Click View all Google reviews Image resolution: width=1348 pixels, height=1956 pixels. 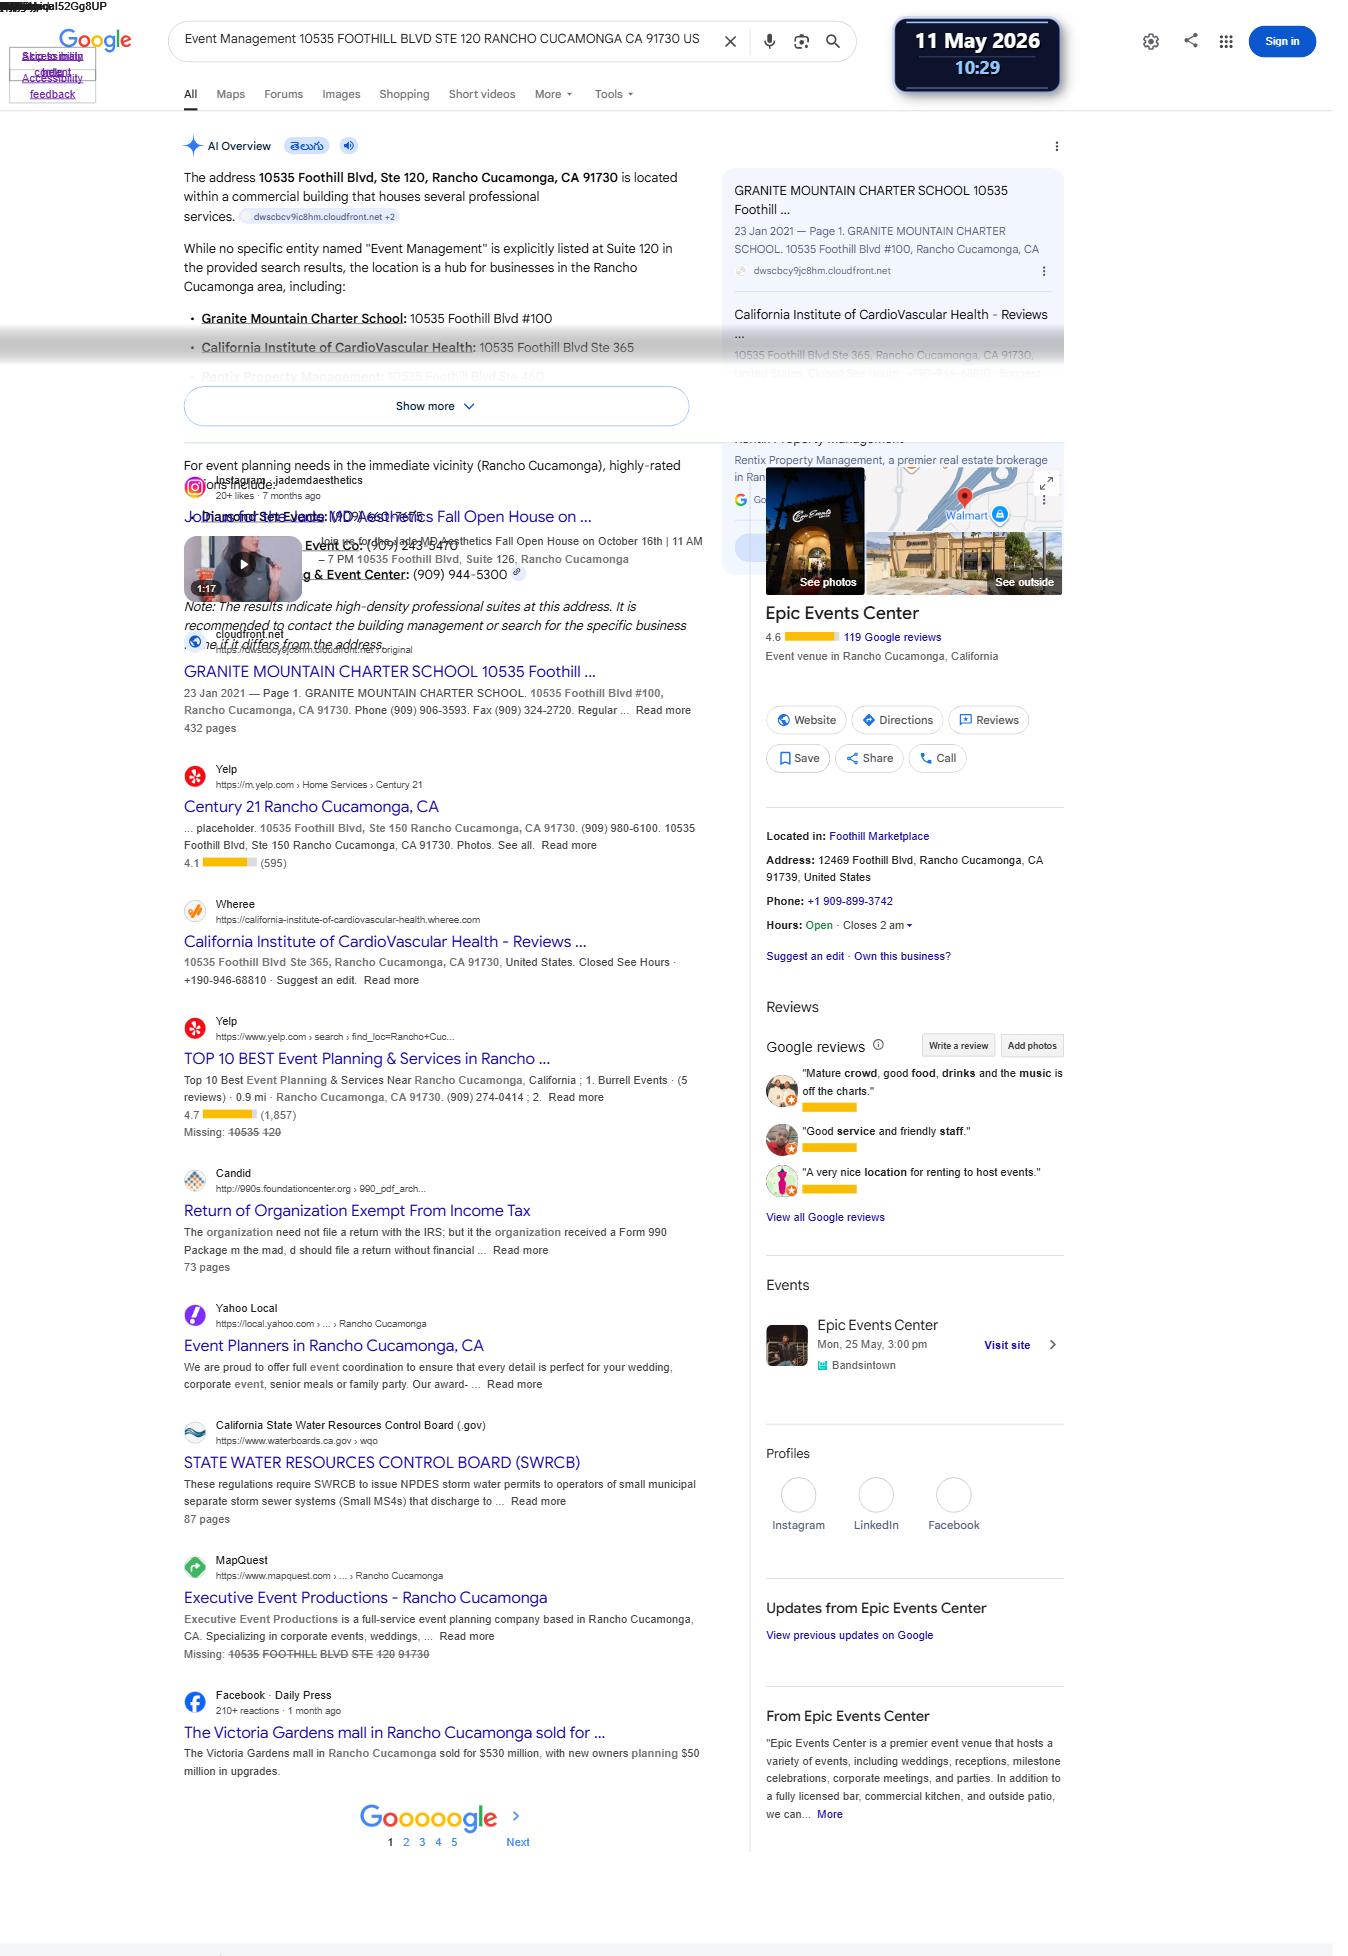[825, 1217]
